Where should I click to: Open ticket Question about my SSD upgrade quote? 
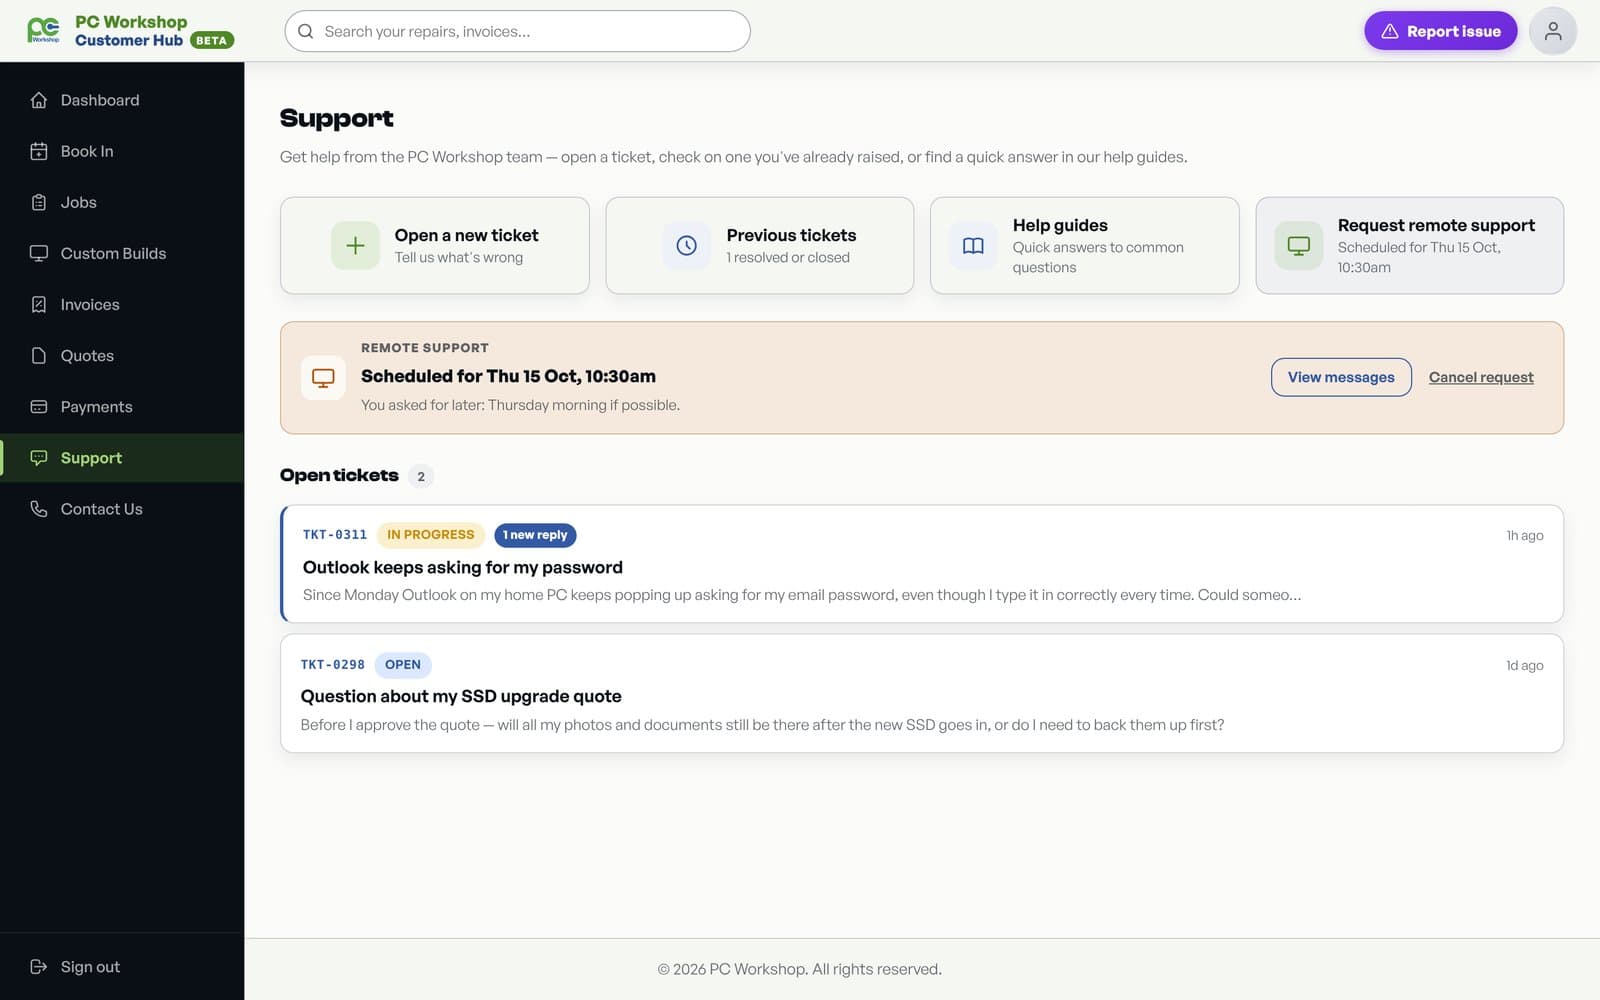tap(922, 693)
